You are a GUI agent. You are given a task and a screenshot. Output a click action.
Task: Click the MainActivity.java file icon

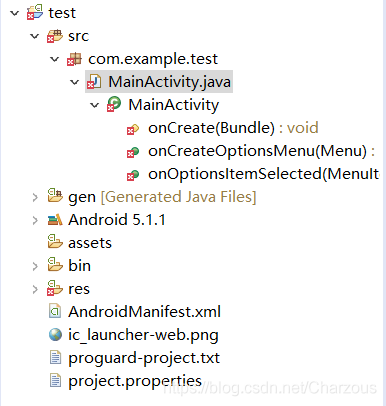pyautogui.click(x=94, y=82)
